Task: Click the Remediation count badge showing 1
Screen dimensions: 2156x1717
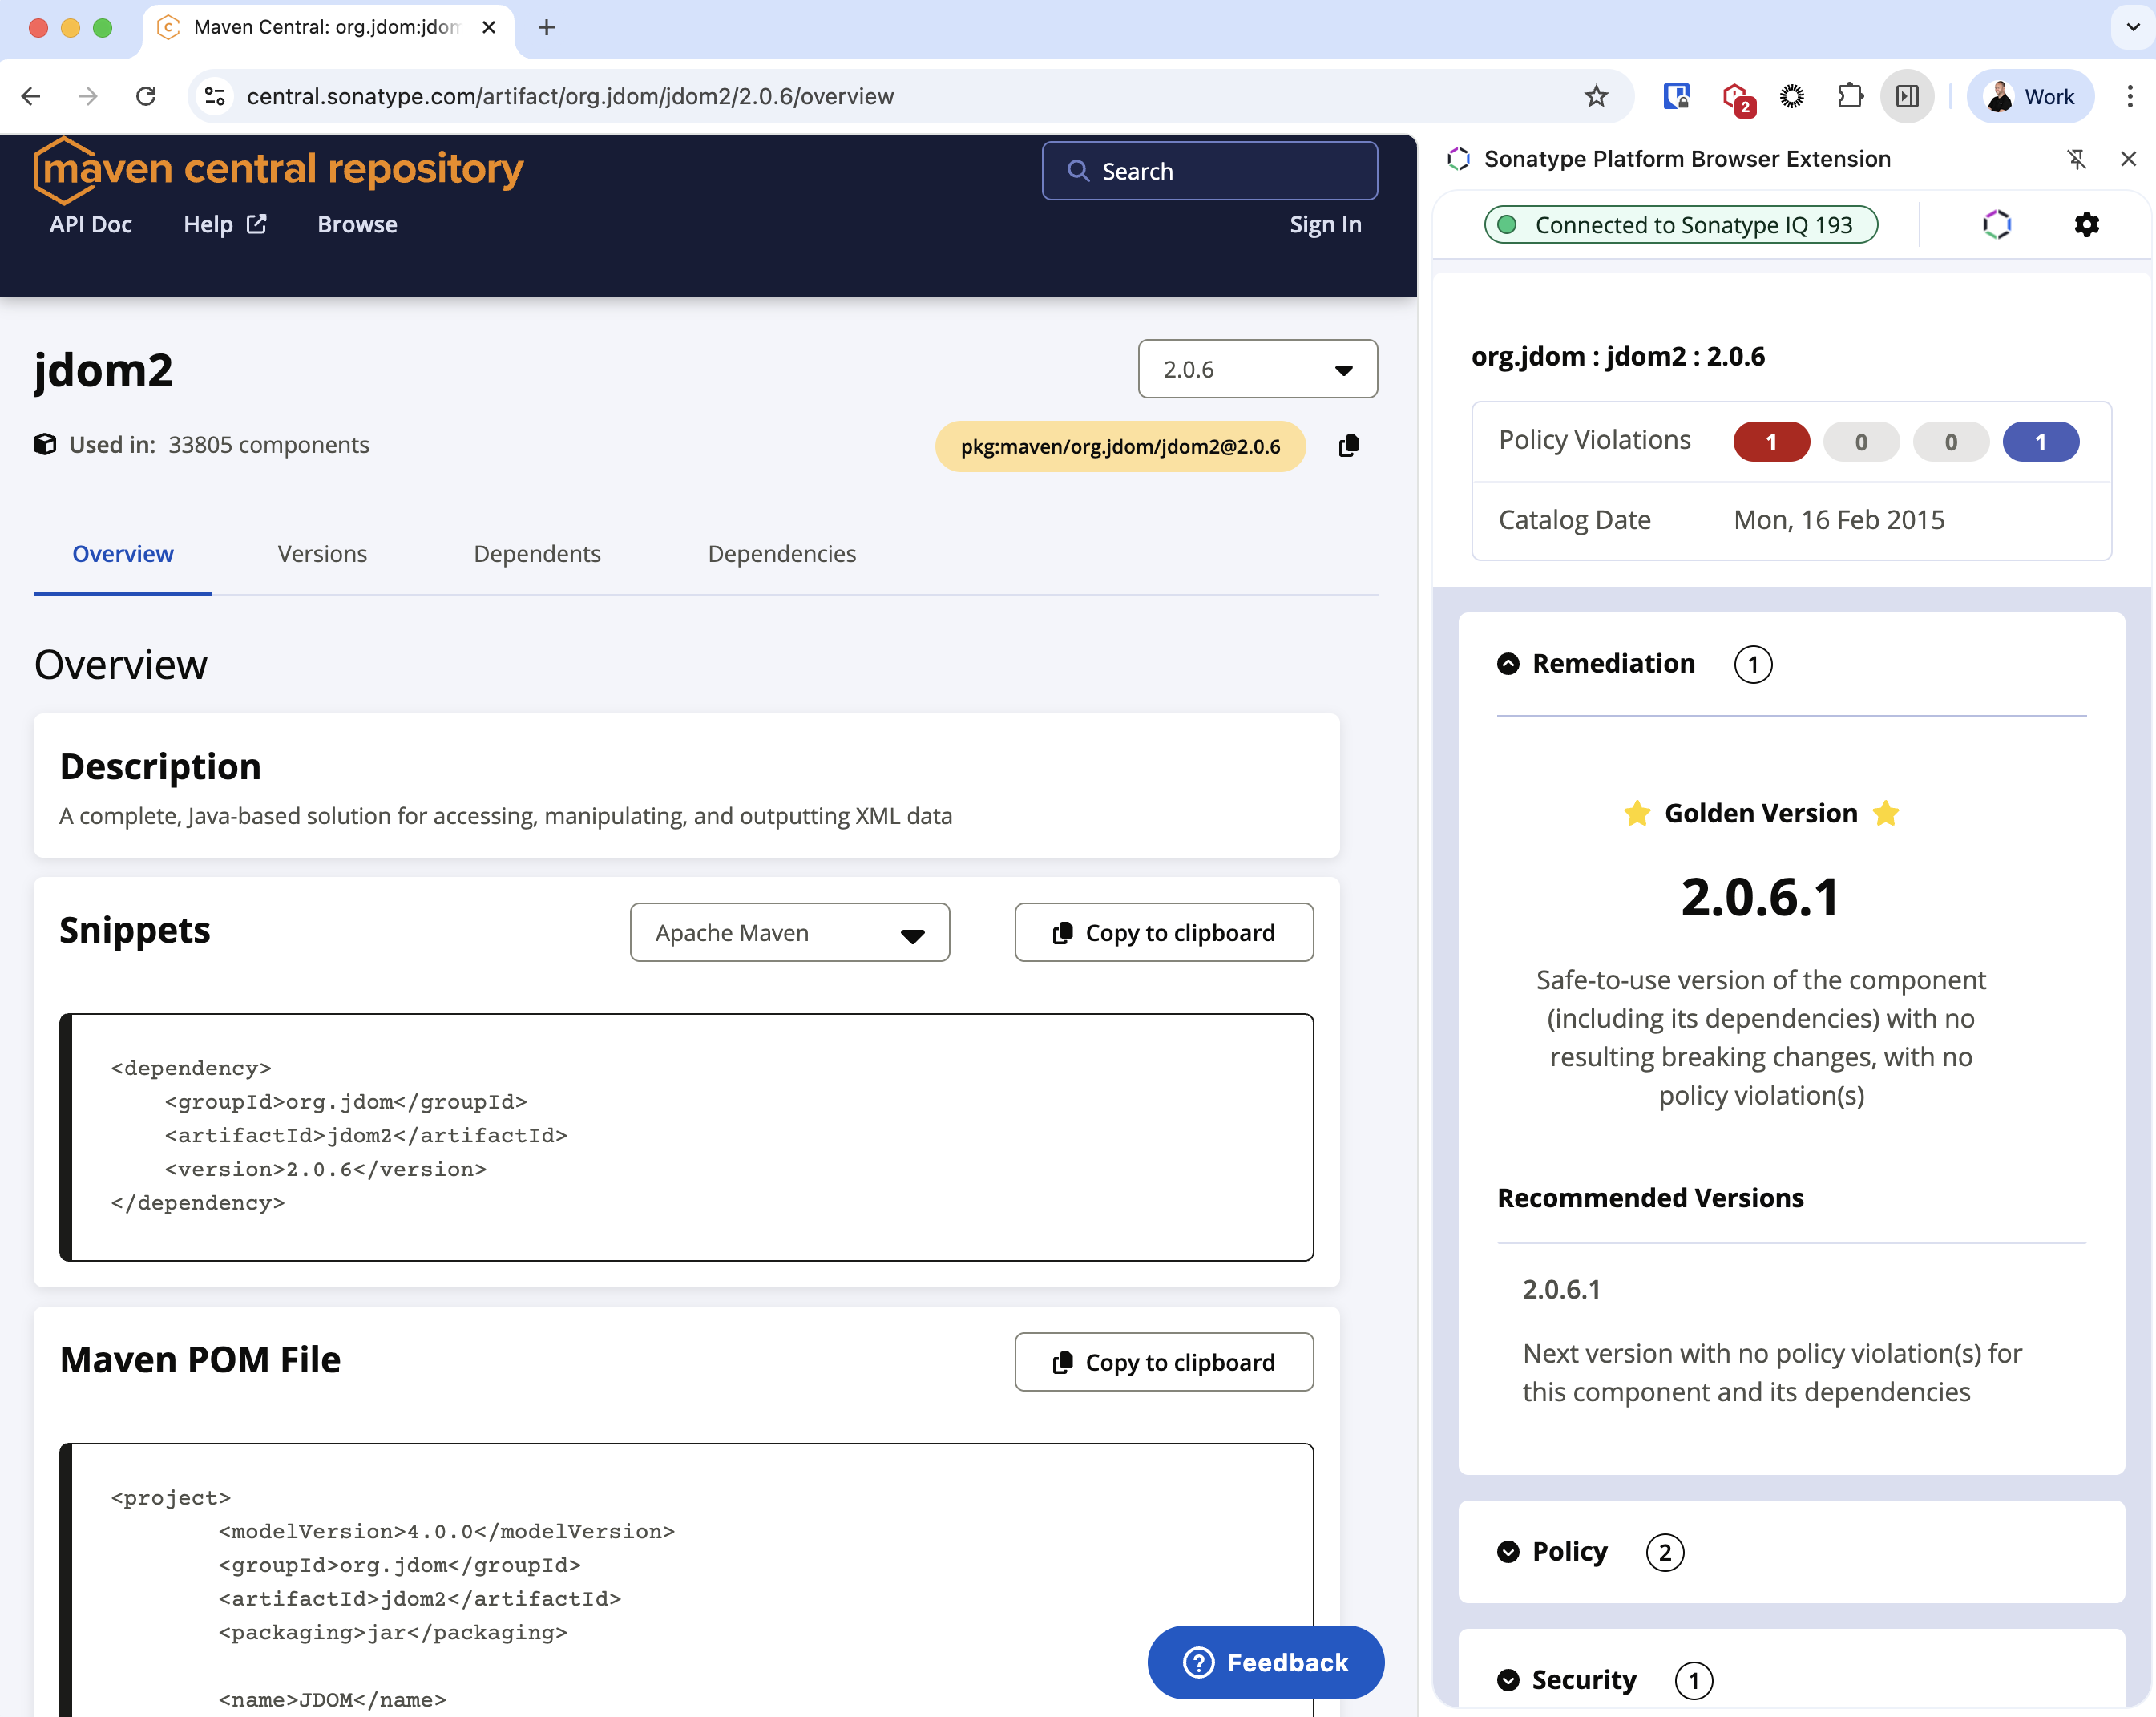Action: [x=1753, y=665]
